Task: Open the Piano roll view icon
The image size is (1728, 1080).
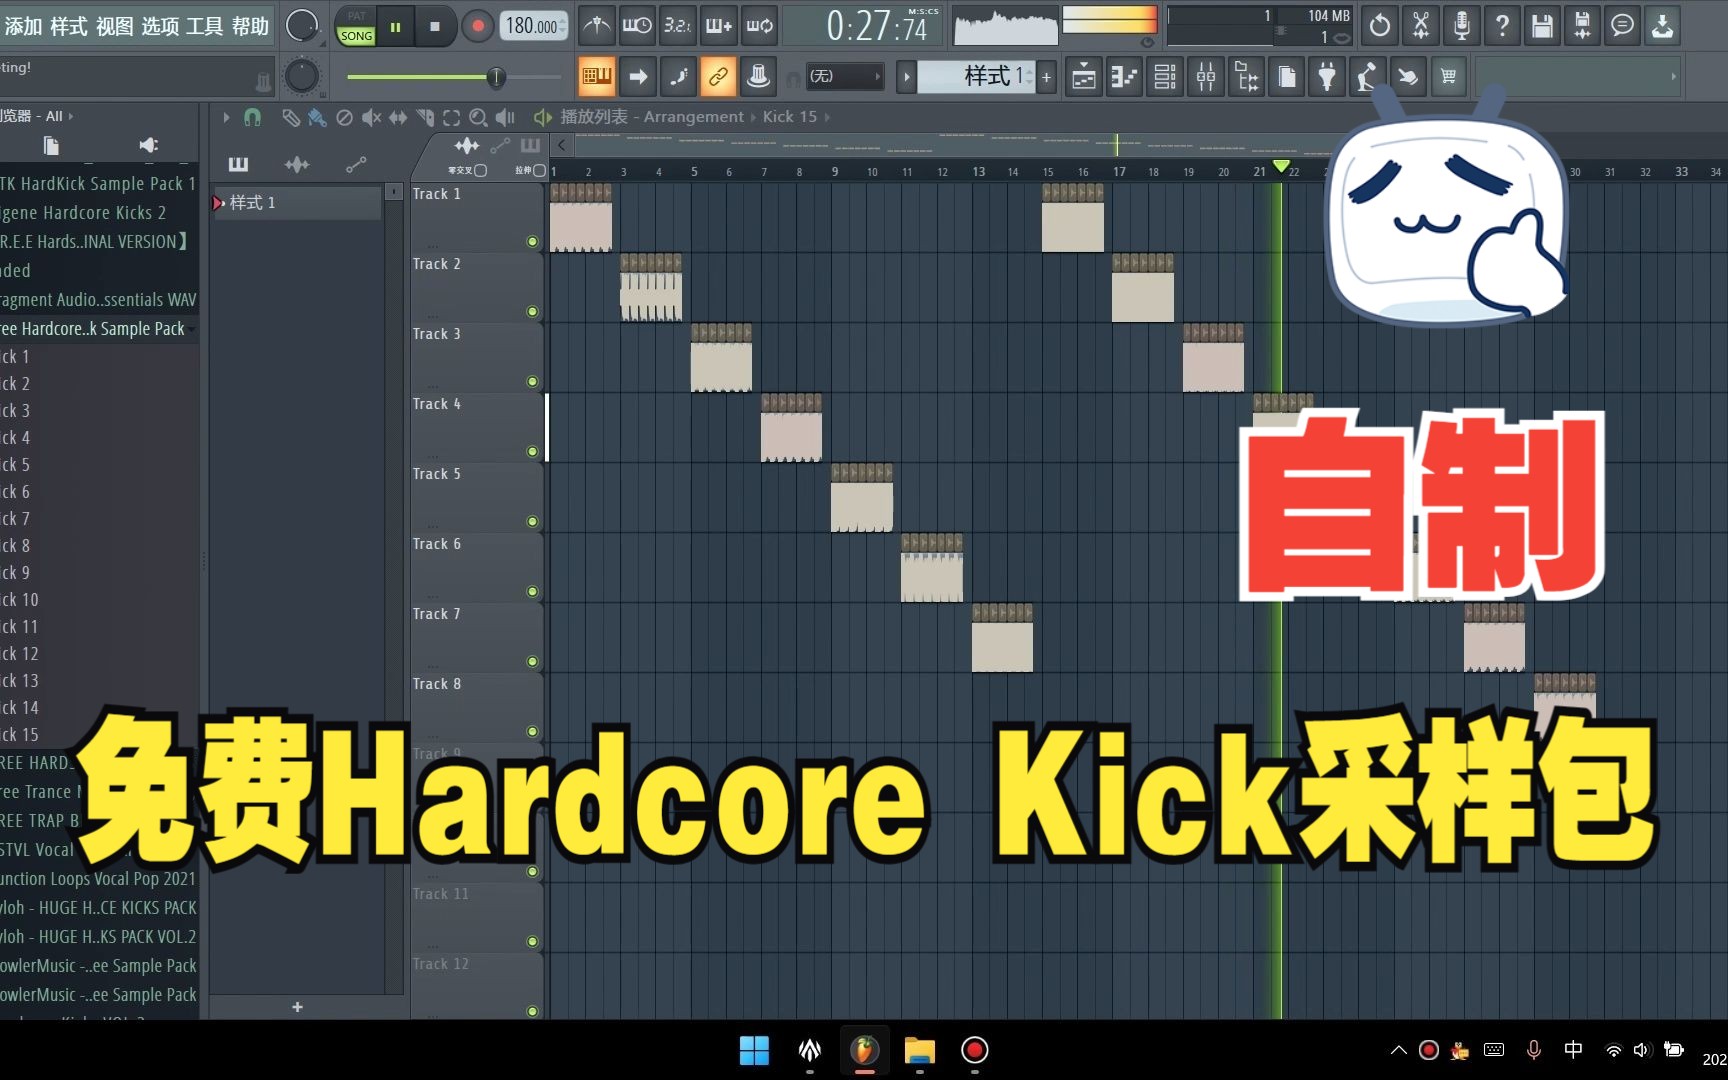Action: point(1124,77)
